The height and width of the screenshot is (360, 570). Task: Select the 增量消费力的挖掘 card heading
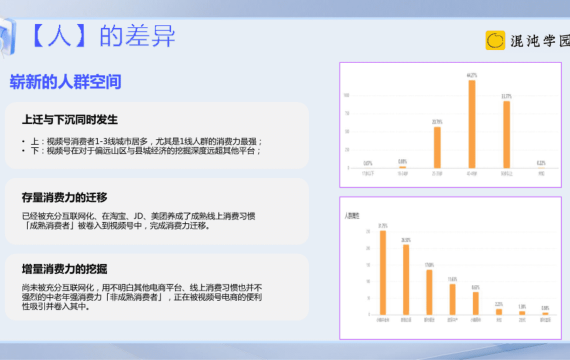point(64,269)
